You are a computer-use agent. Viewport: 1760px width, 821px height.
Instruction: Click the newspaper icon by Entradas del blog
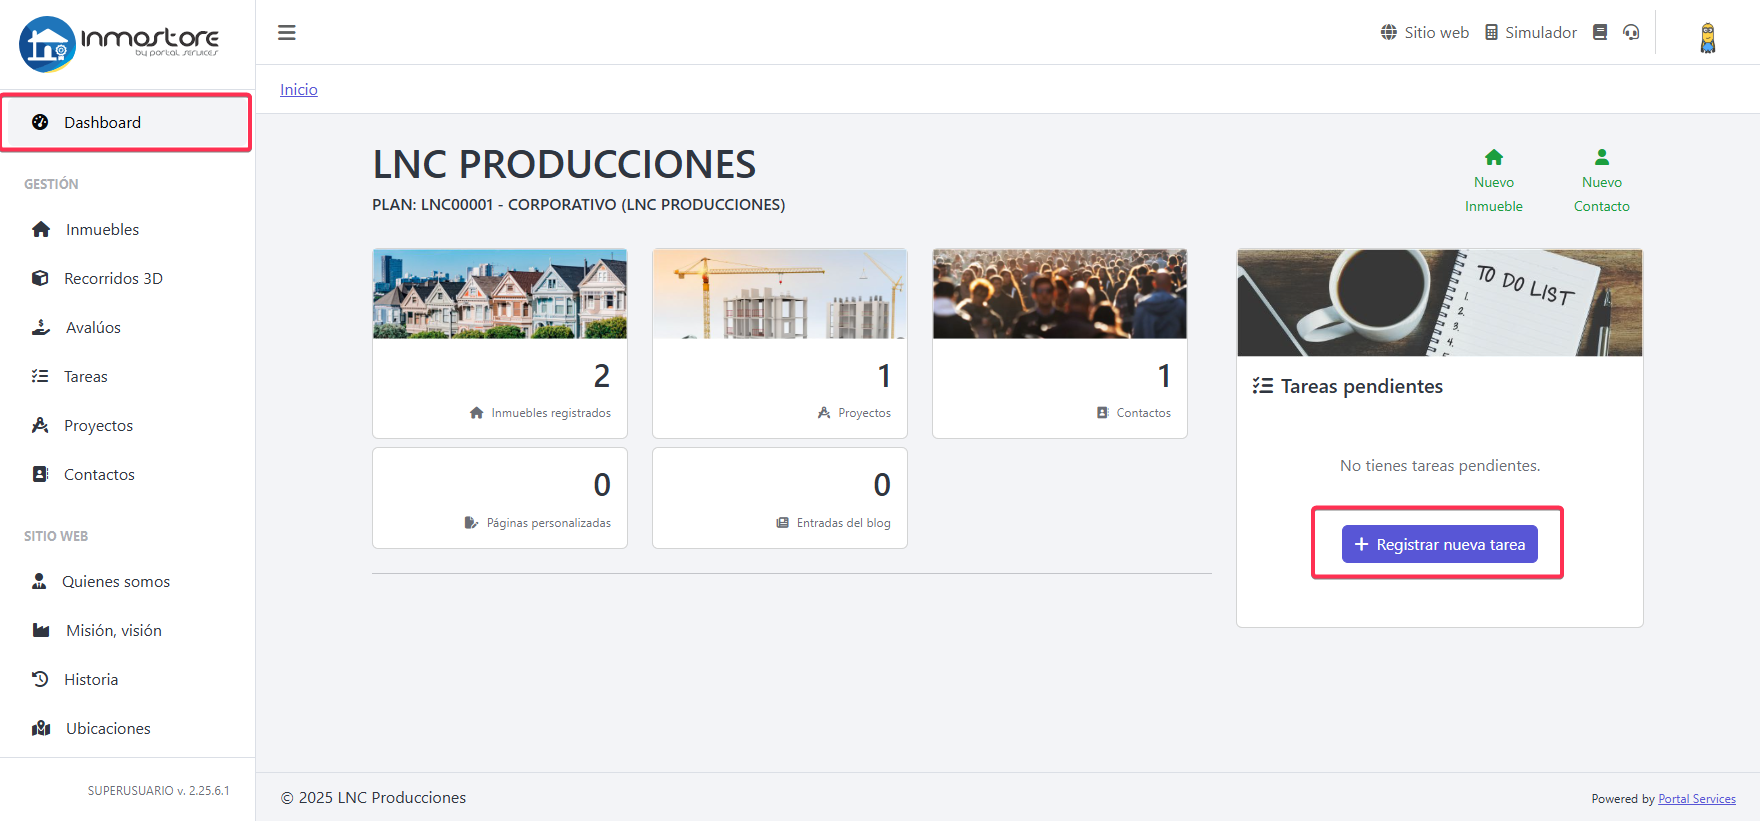(x=783, y=523)
